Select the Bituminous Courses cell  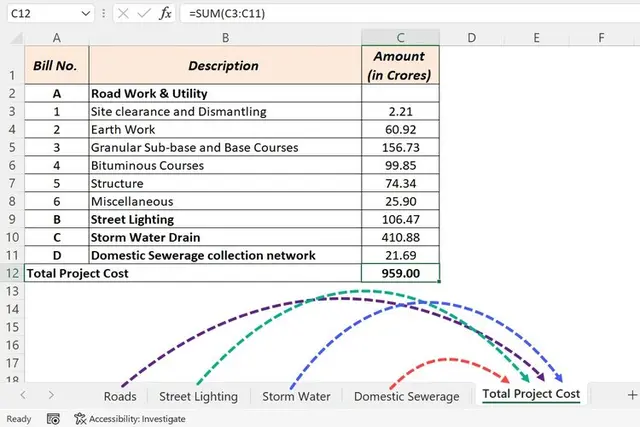[225, 165]
